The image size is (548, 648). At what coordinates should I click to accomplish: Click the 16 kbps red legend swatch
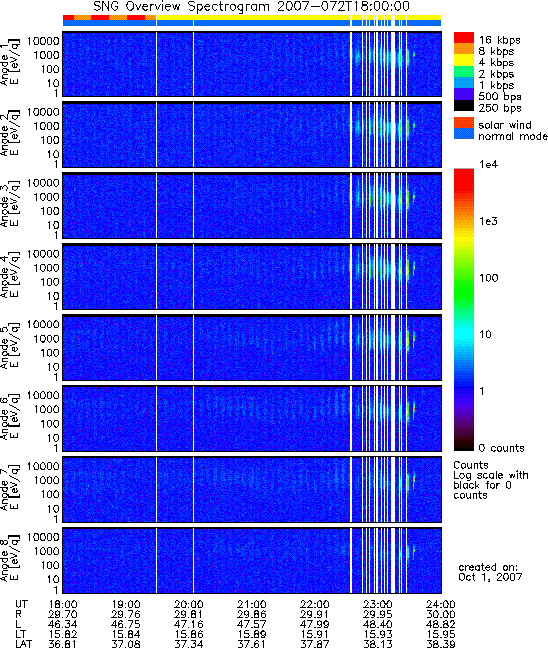[464, 38]
